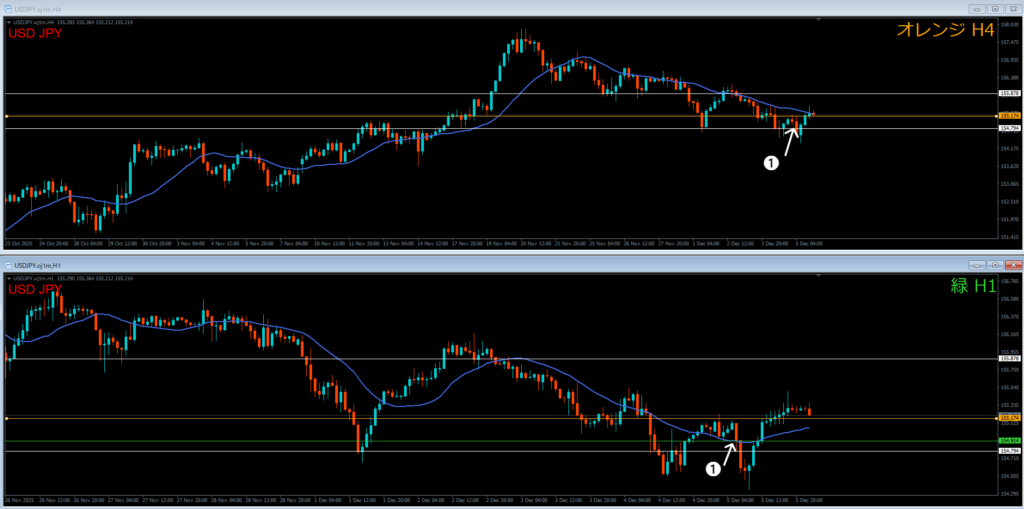This screenshot has width=1024, height=509.
Task: Select the white 154.794 price tag in H1 chart
Action: [1010, 451]
